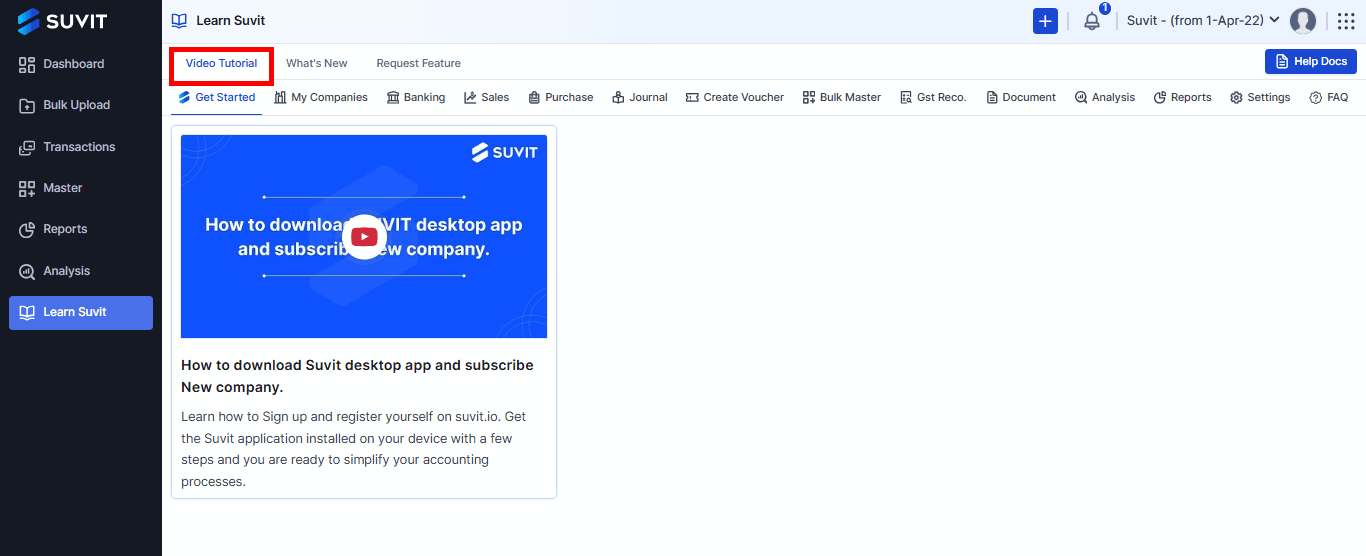The width and height of the screenshot is (1366, 556).
Task: Open the Analysis tutorial category tab
Action: (1105, 97)
